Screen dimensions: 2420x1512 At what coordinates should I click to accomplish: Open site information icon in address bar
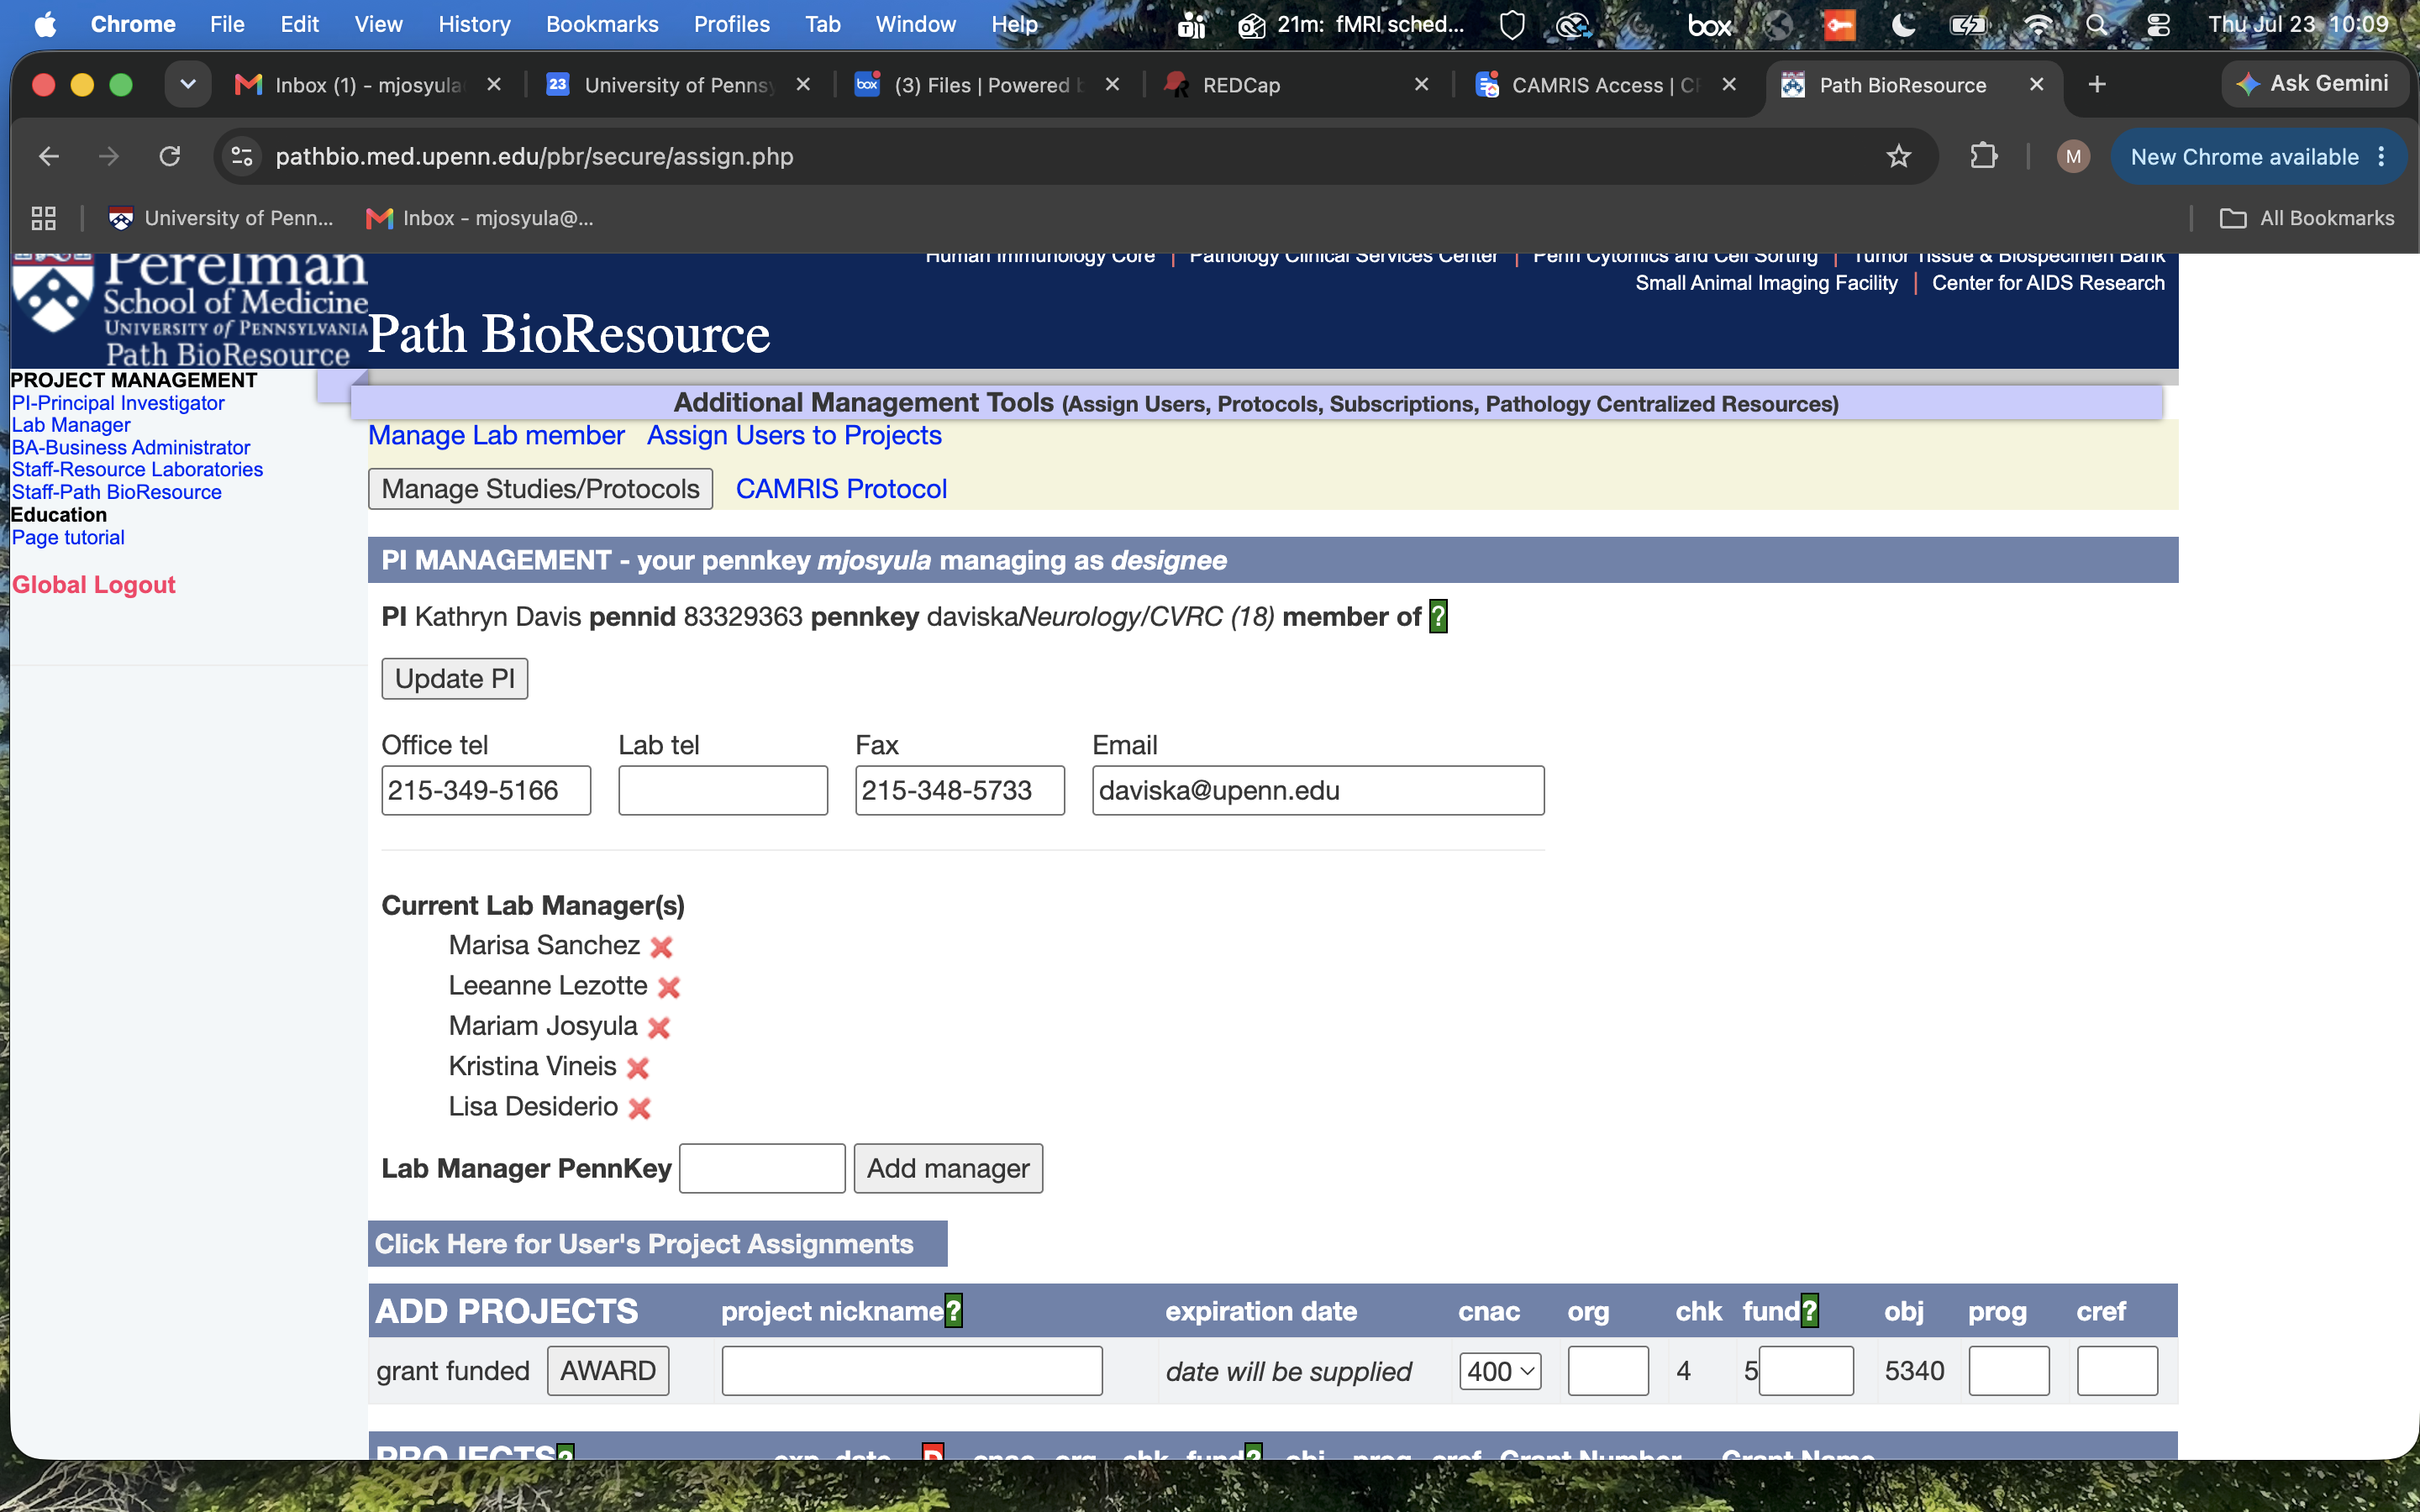tap(242, 156)
